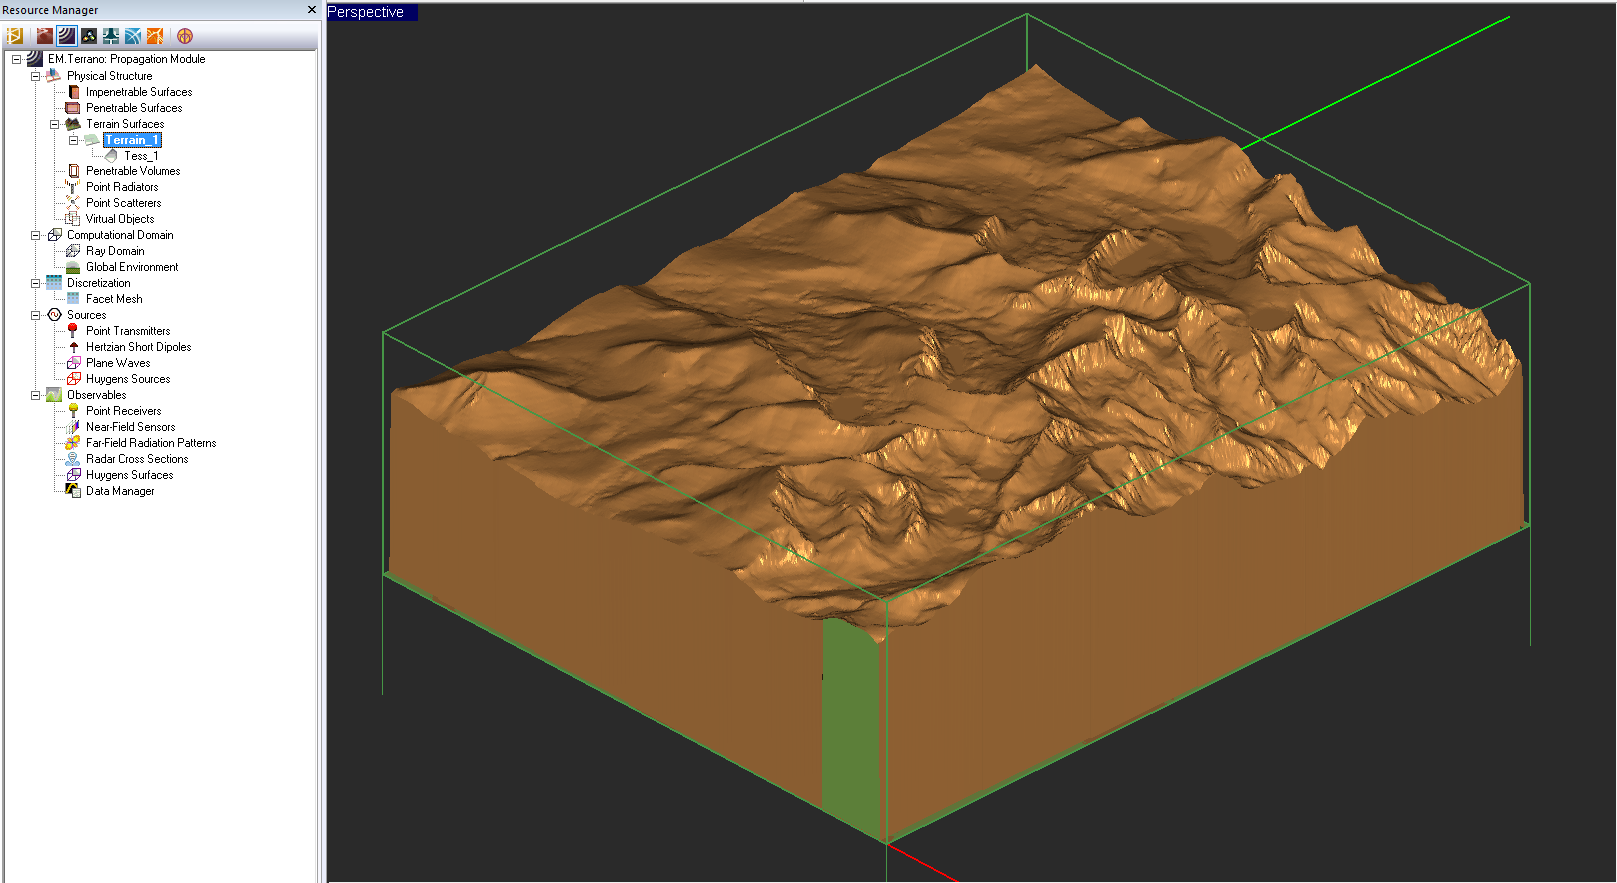Click the Perspective view label

click(366, 12)
